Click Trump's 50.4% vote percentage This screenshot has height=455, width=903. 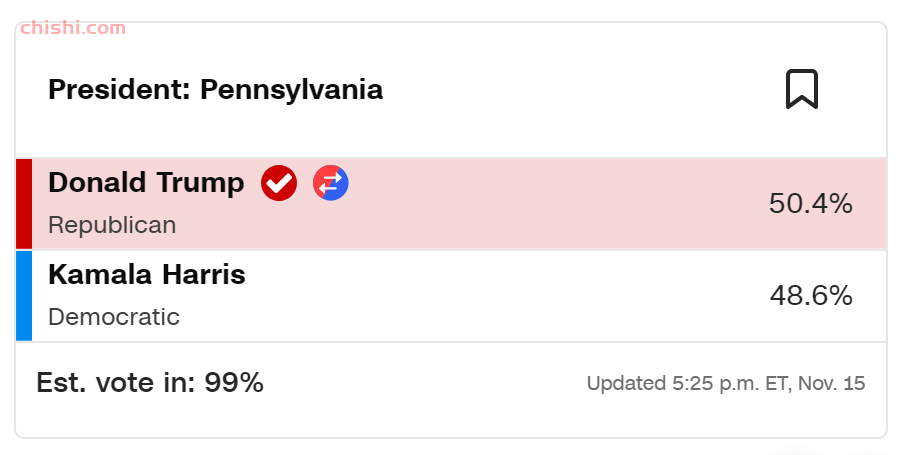click(811, 204)
